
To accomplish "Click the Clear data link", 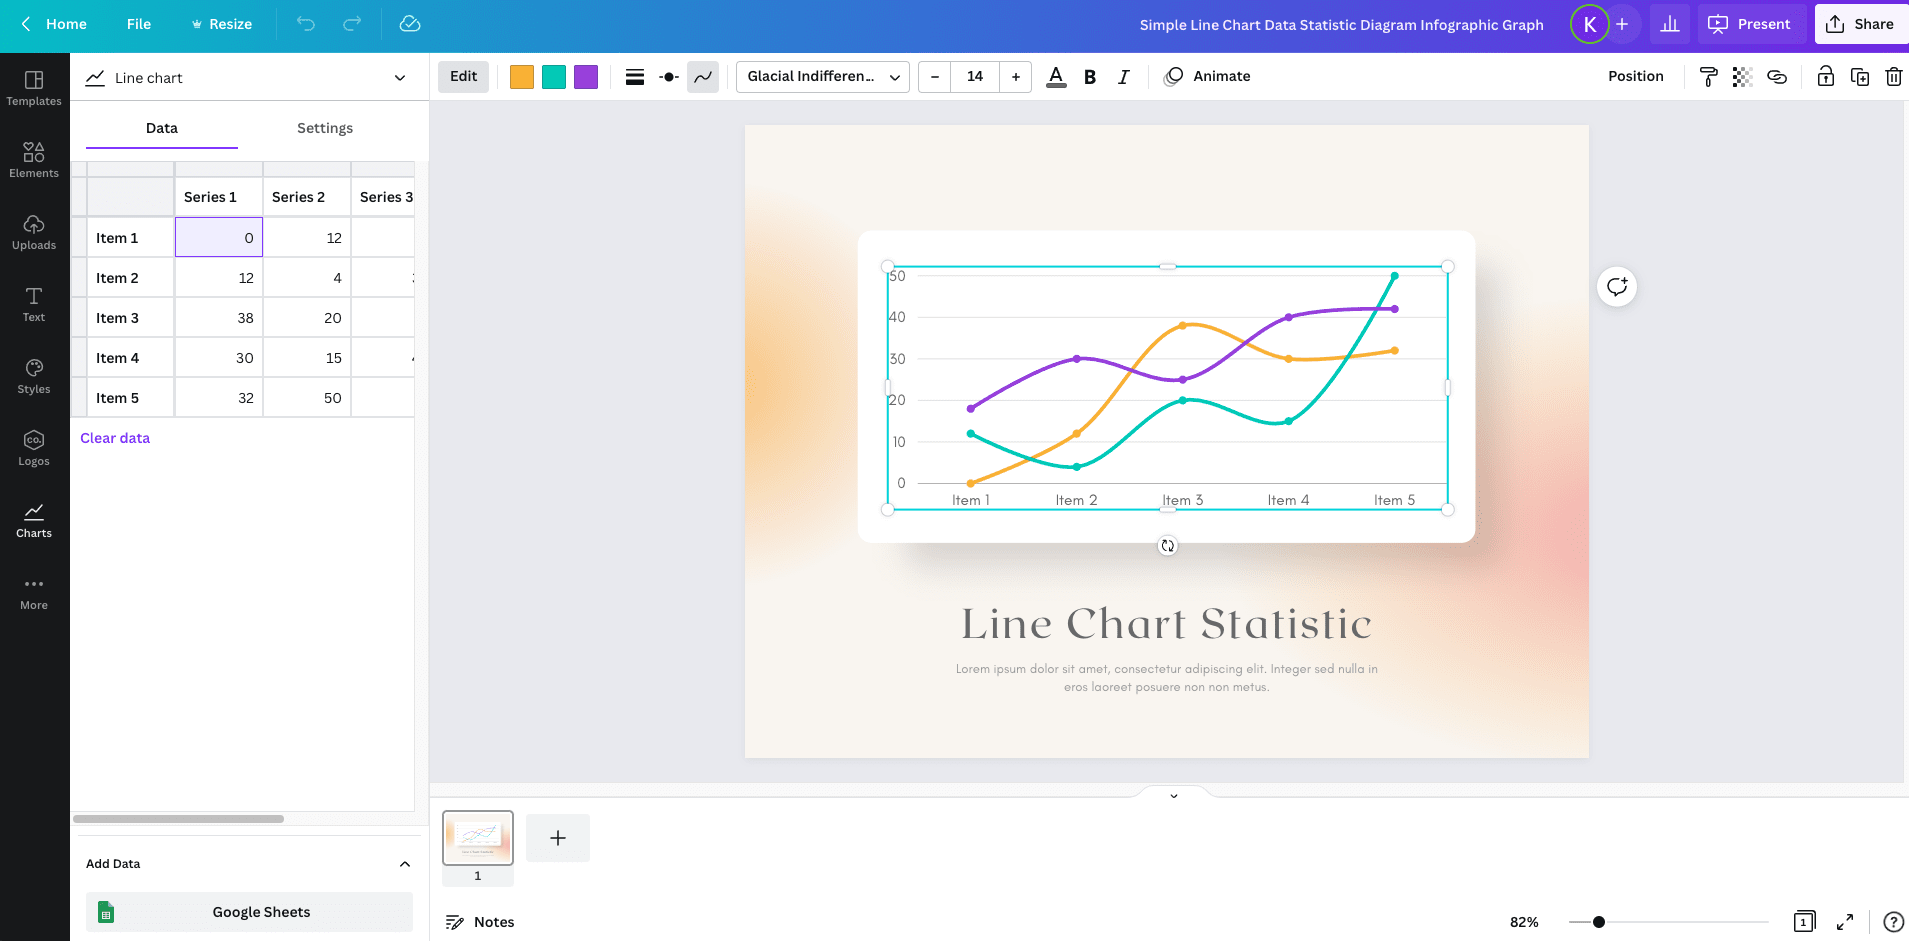I will 115,438.
